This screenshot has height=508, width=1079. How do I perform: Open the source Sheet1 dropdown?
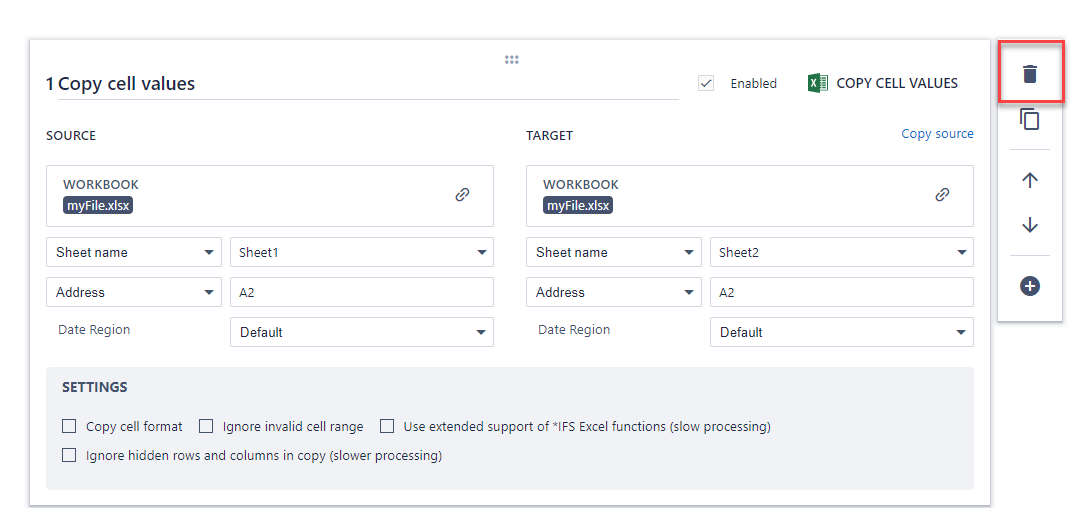[361, 252]
